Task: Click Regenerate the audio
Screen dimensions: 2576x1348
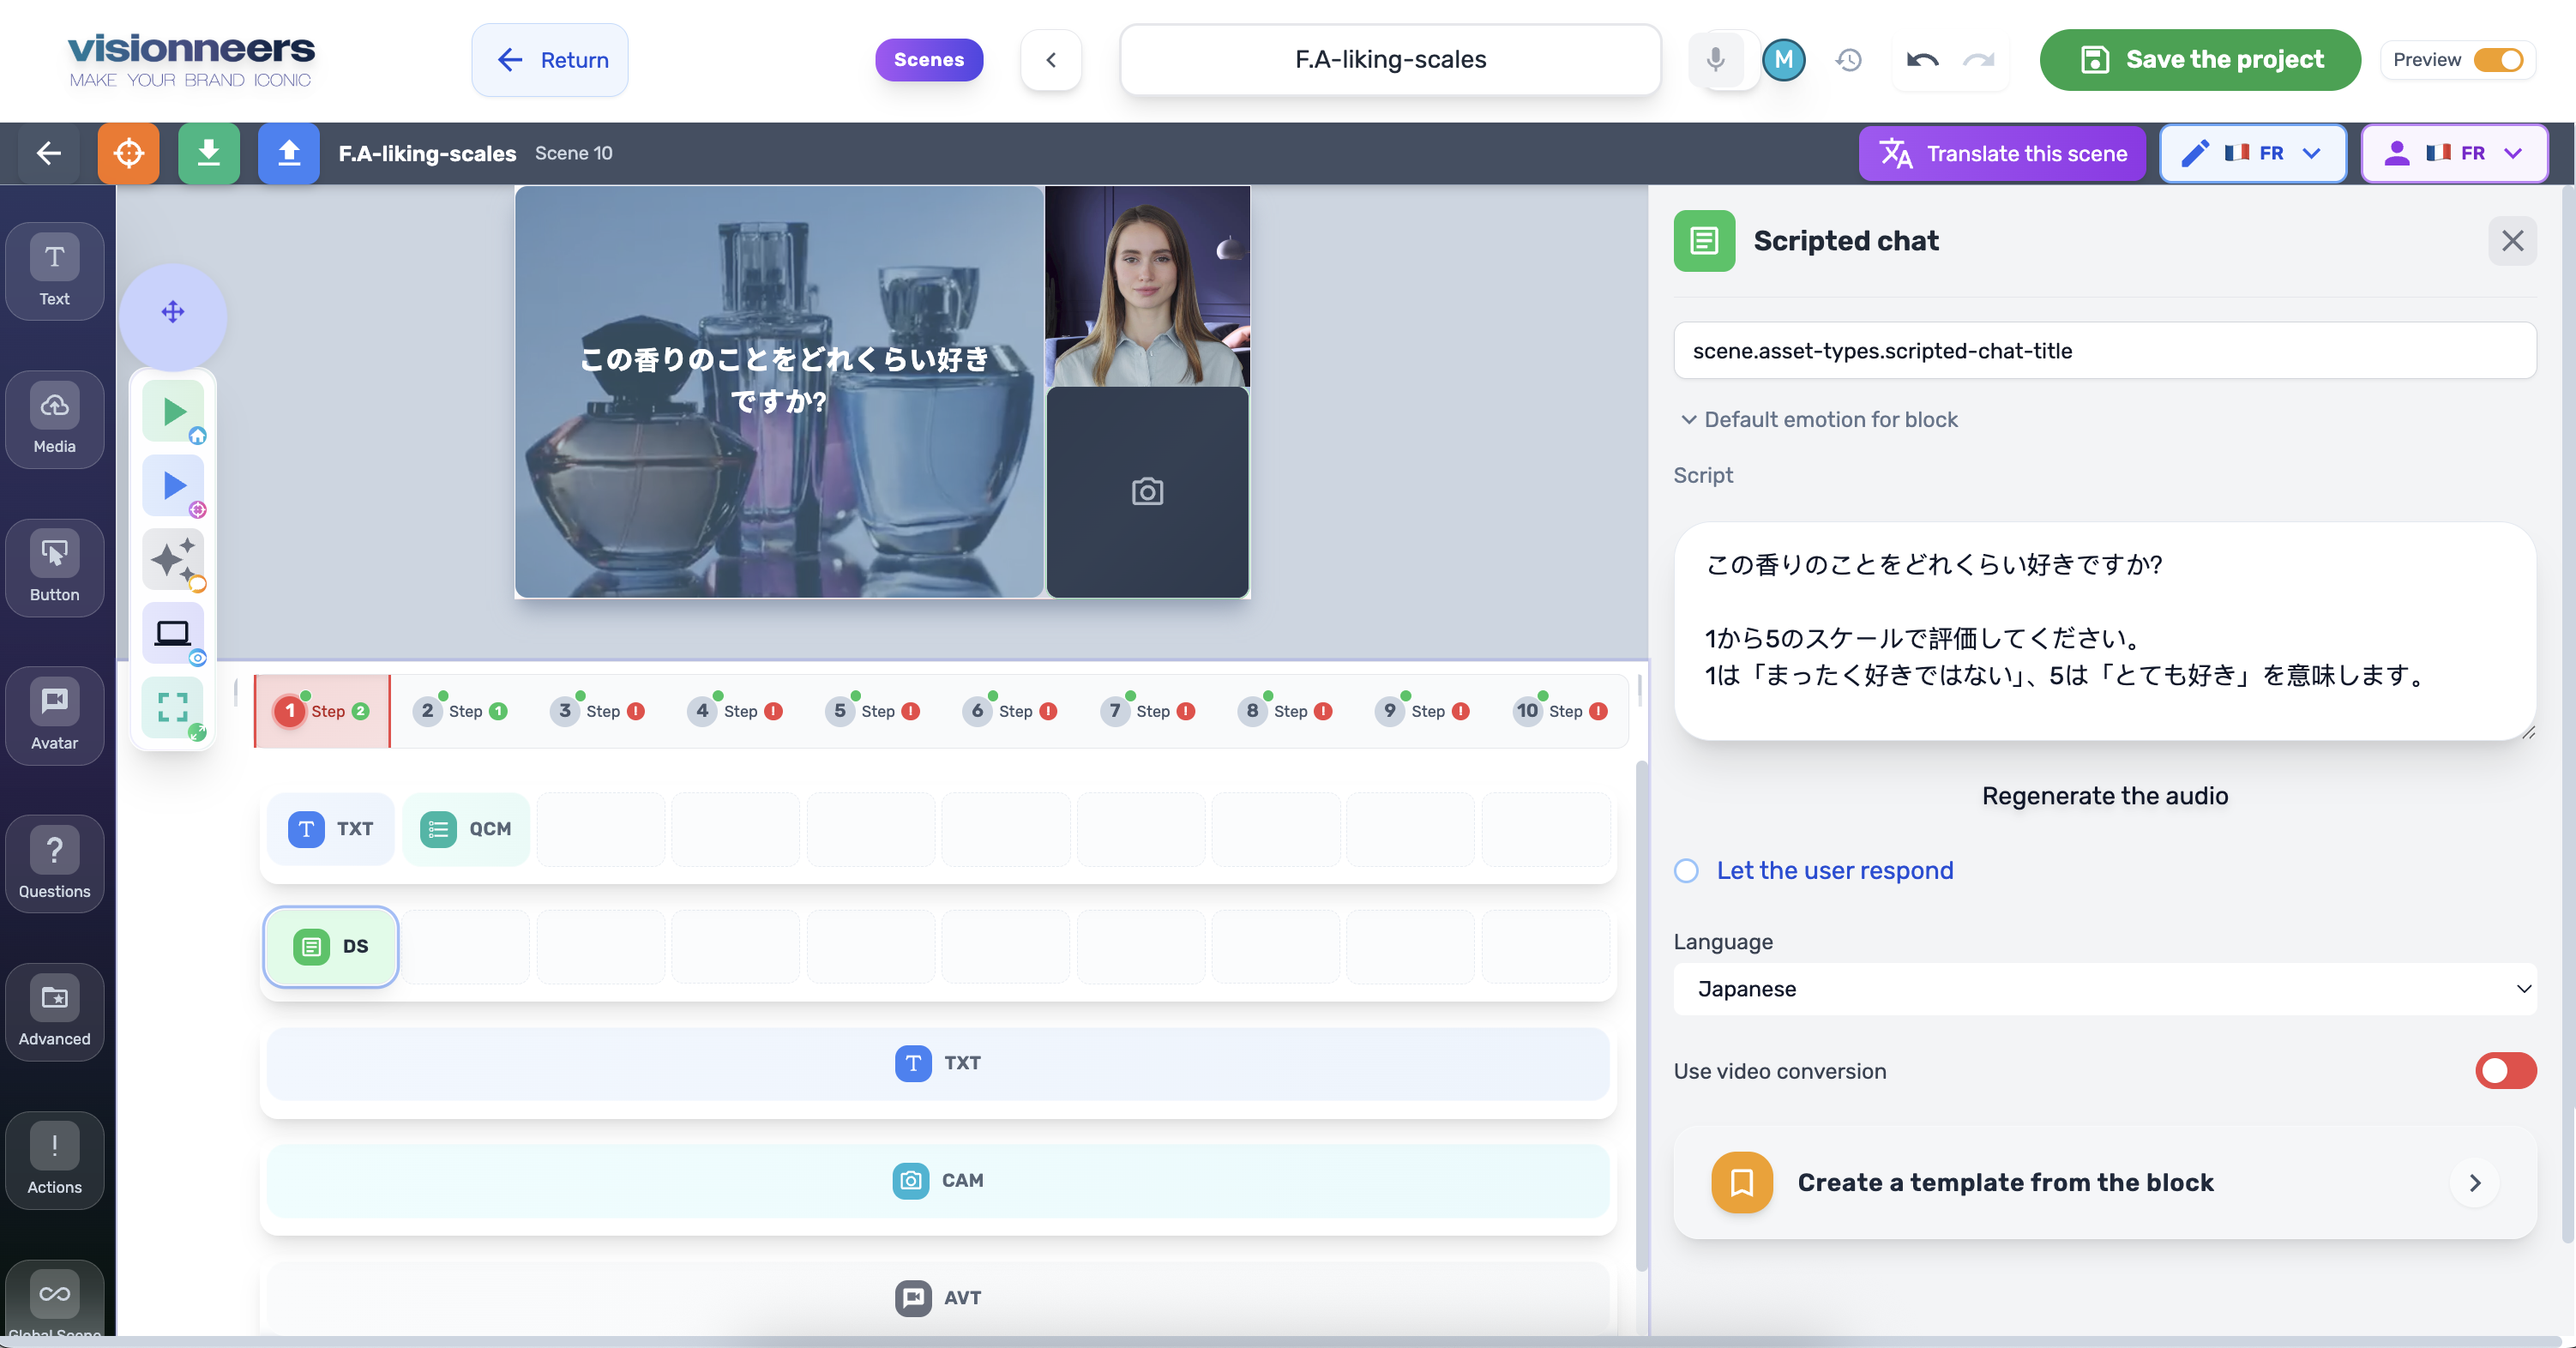Action: [x=2104, y=795]
